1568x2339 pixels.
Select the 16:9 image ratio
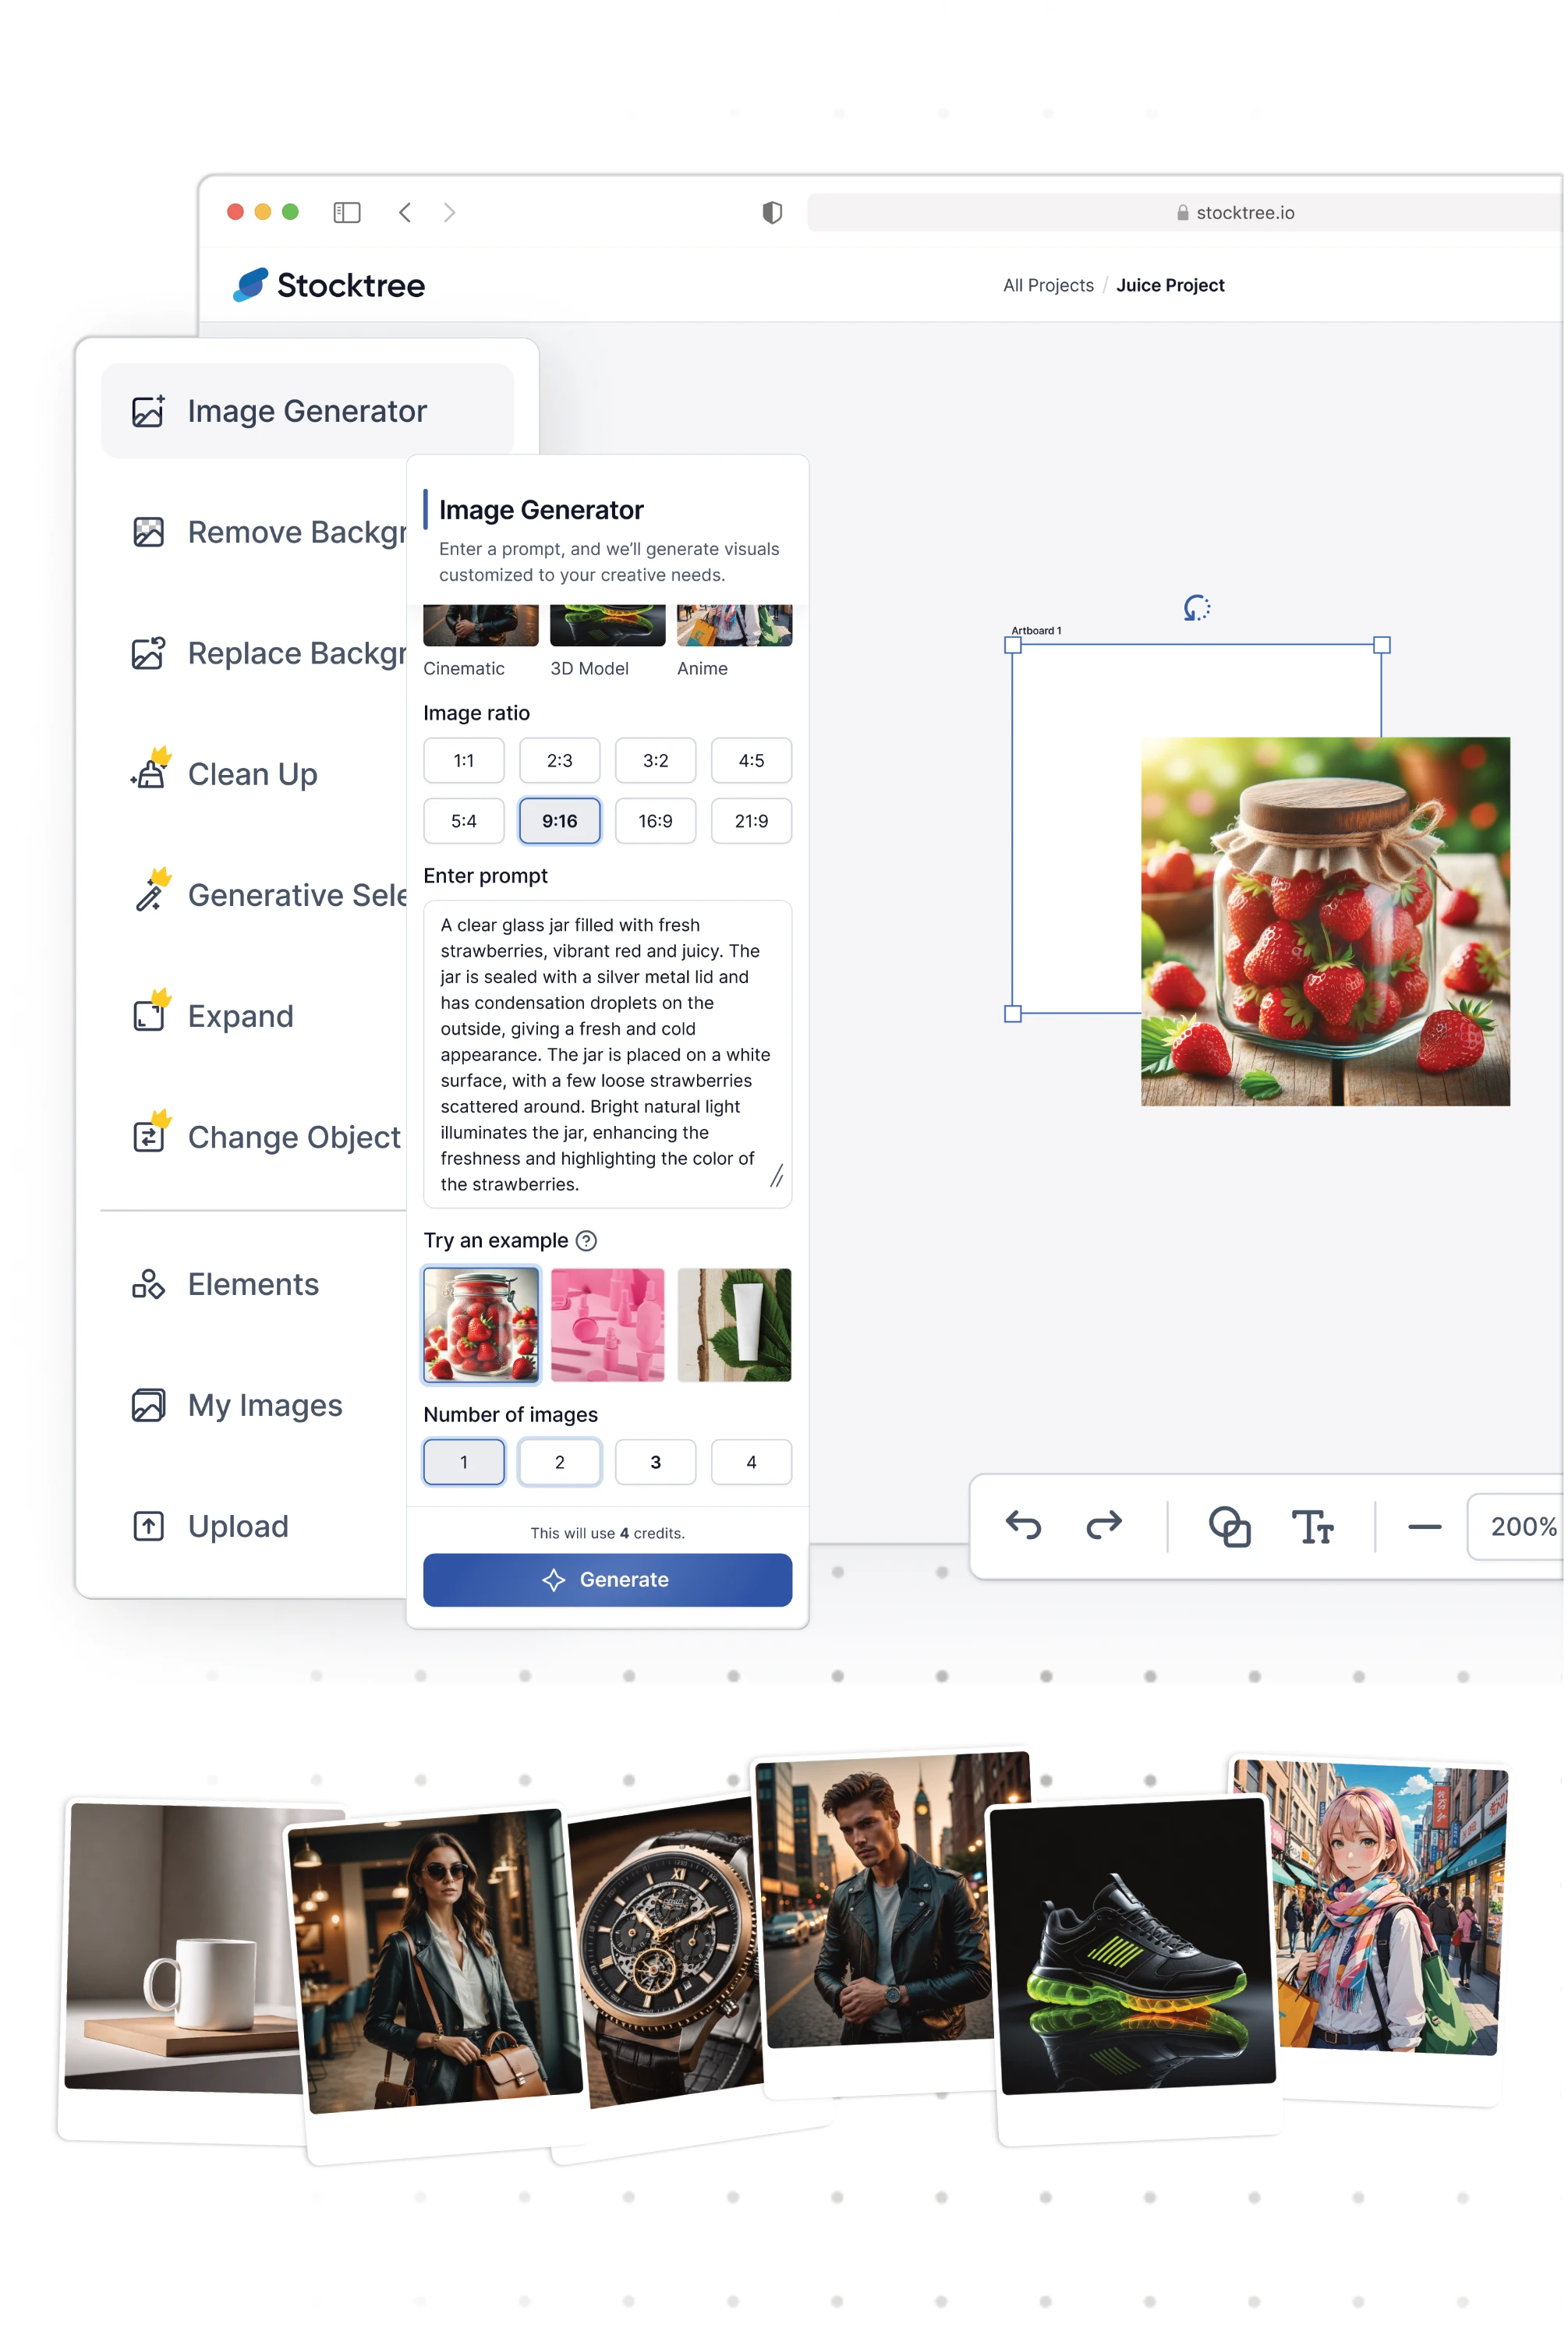(655, 820)
